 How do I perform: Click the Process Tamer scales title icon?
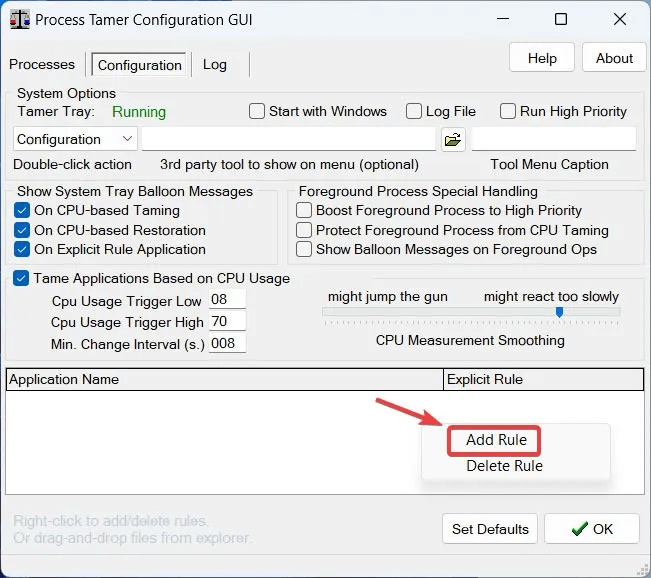coord(20,20)
